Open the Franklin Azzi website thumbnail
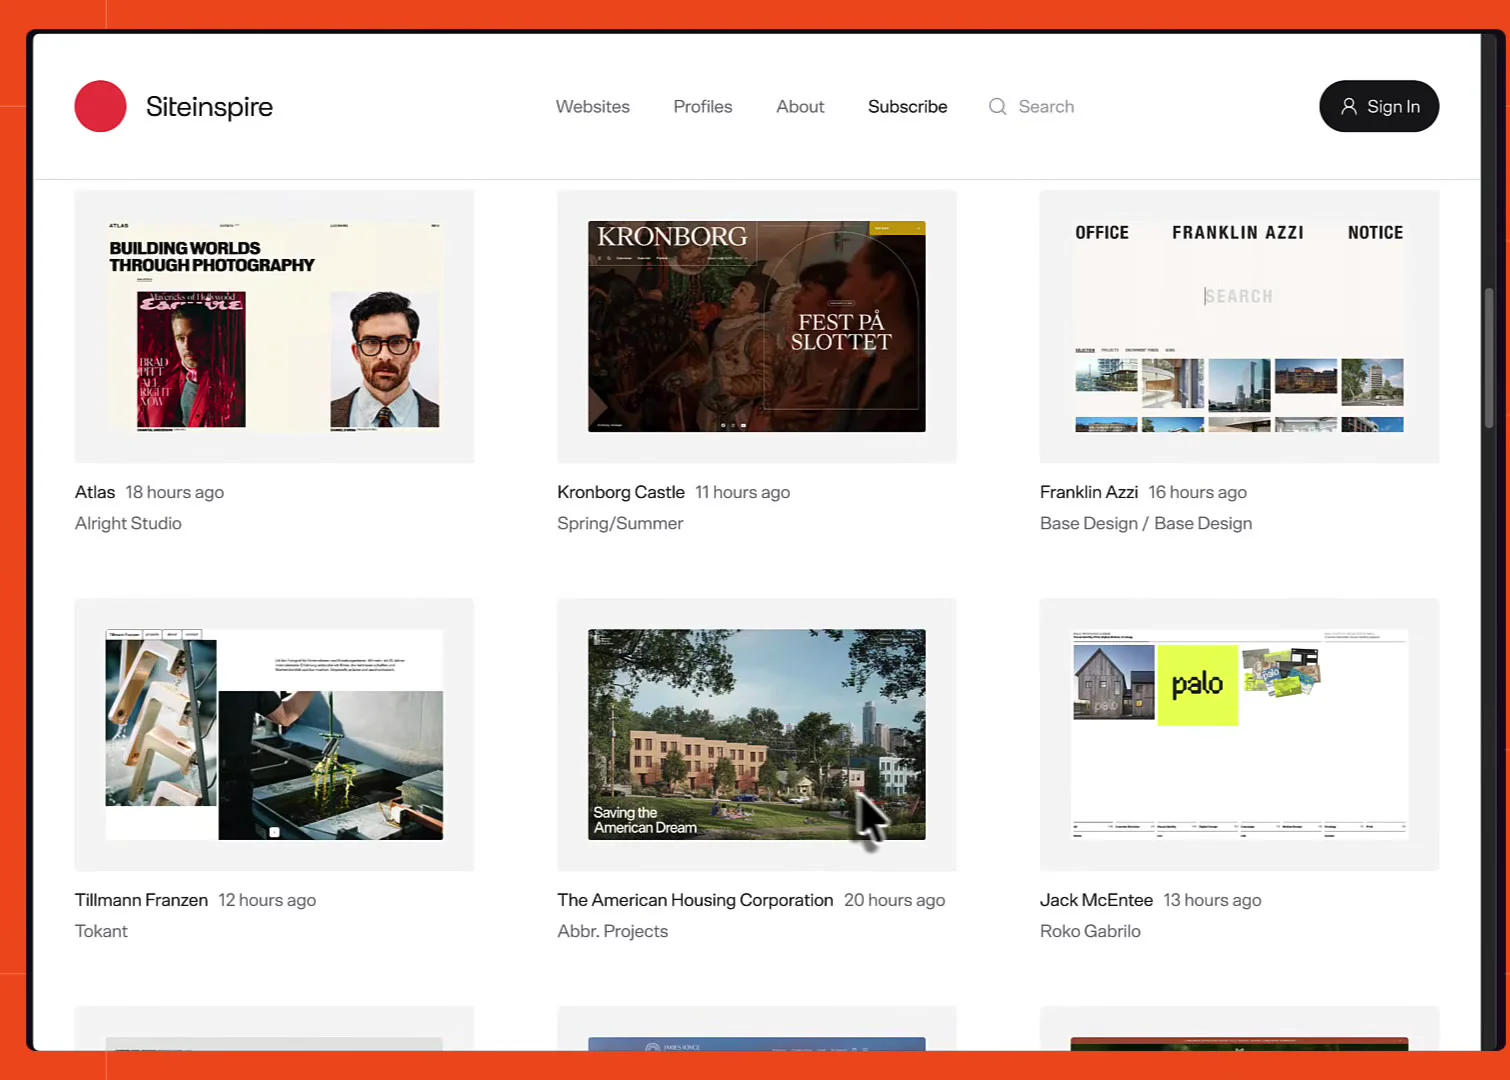 click(x=1239, y=326)
